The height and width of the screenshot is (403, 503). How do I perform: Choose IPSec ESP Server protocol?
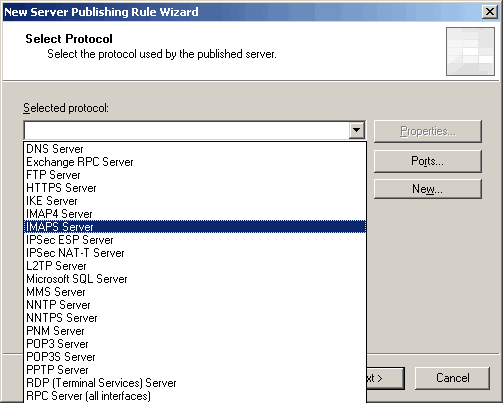click(195, 240)
